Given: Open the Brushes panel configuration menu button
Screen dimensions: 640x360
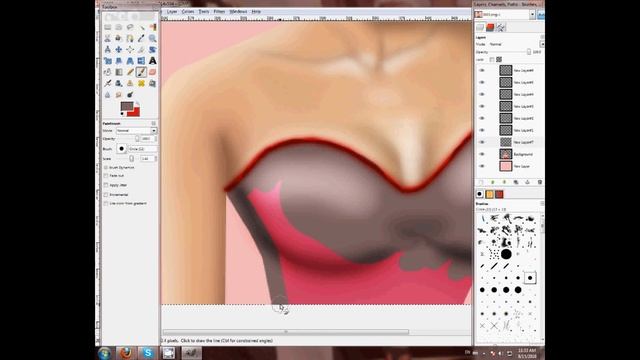Looking at the screenshot, I should point(542,203).
